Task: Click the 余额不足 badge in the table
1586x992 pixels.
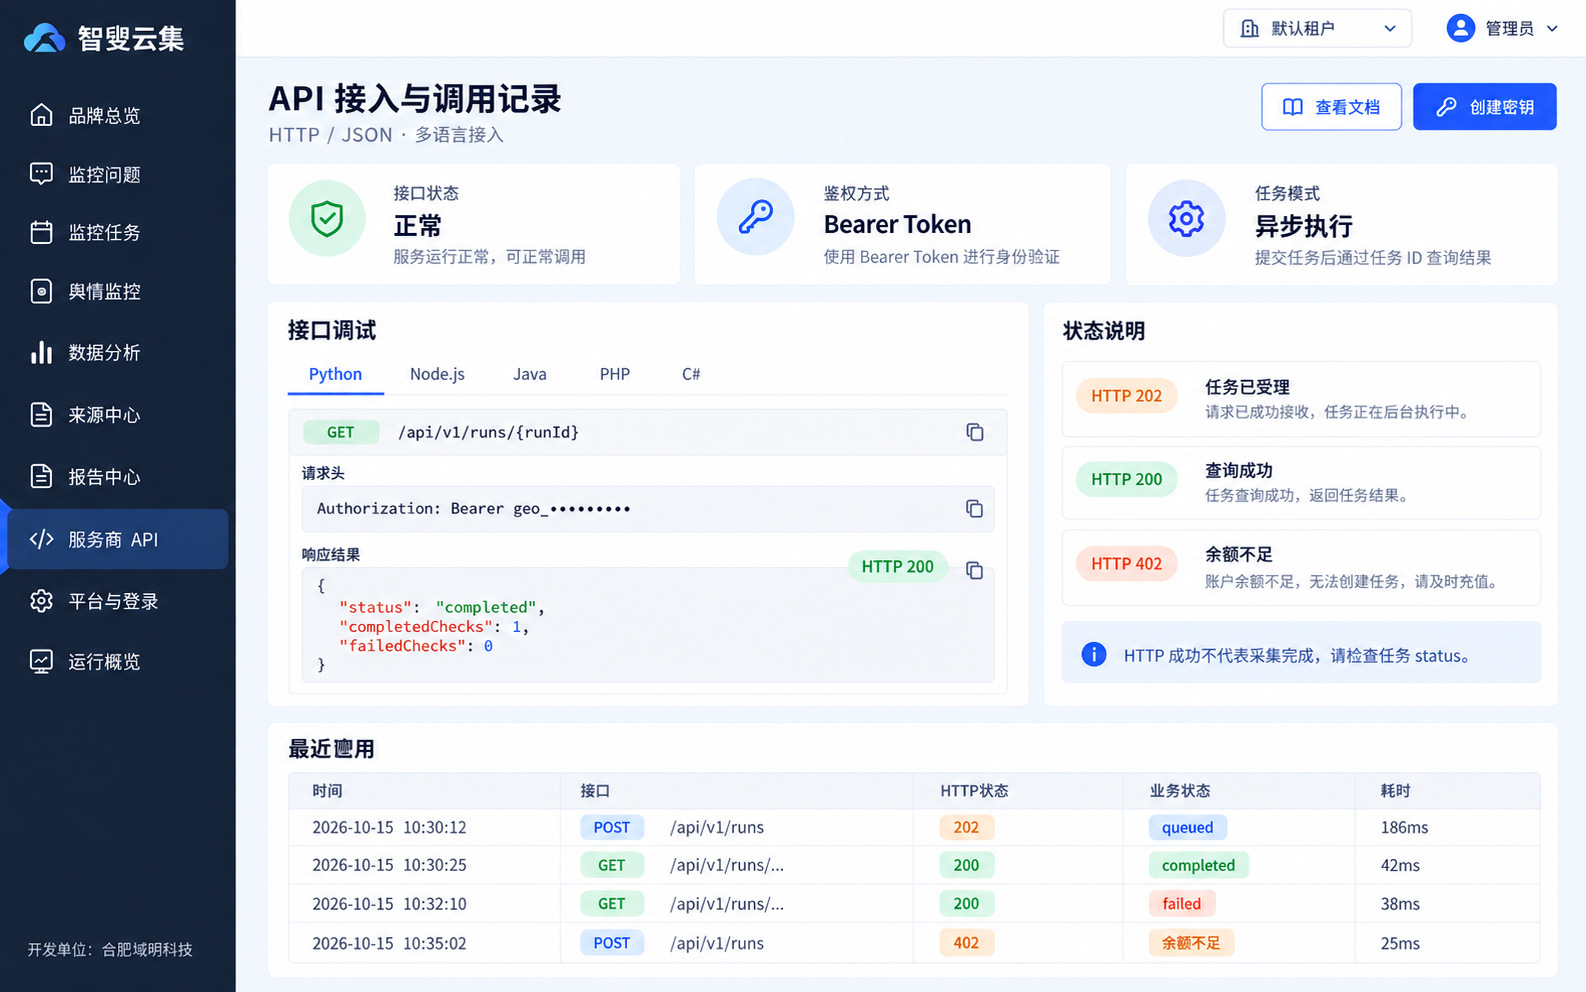Action: click(x=1191, y=942)
